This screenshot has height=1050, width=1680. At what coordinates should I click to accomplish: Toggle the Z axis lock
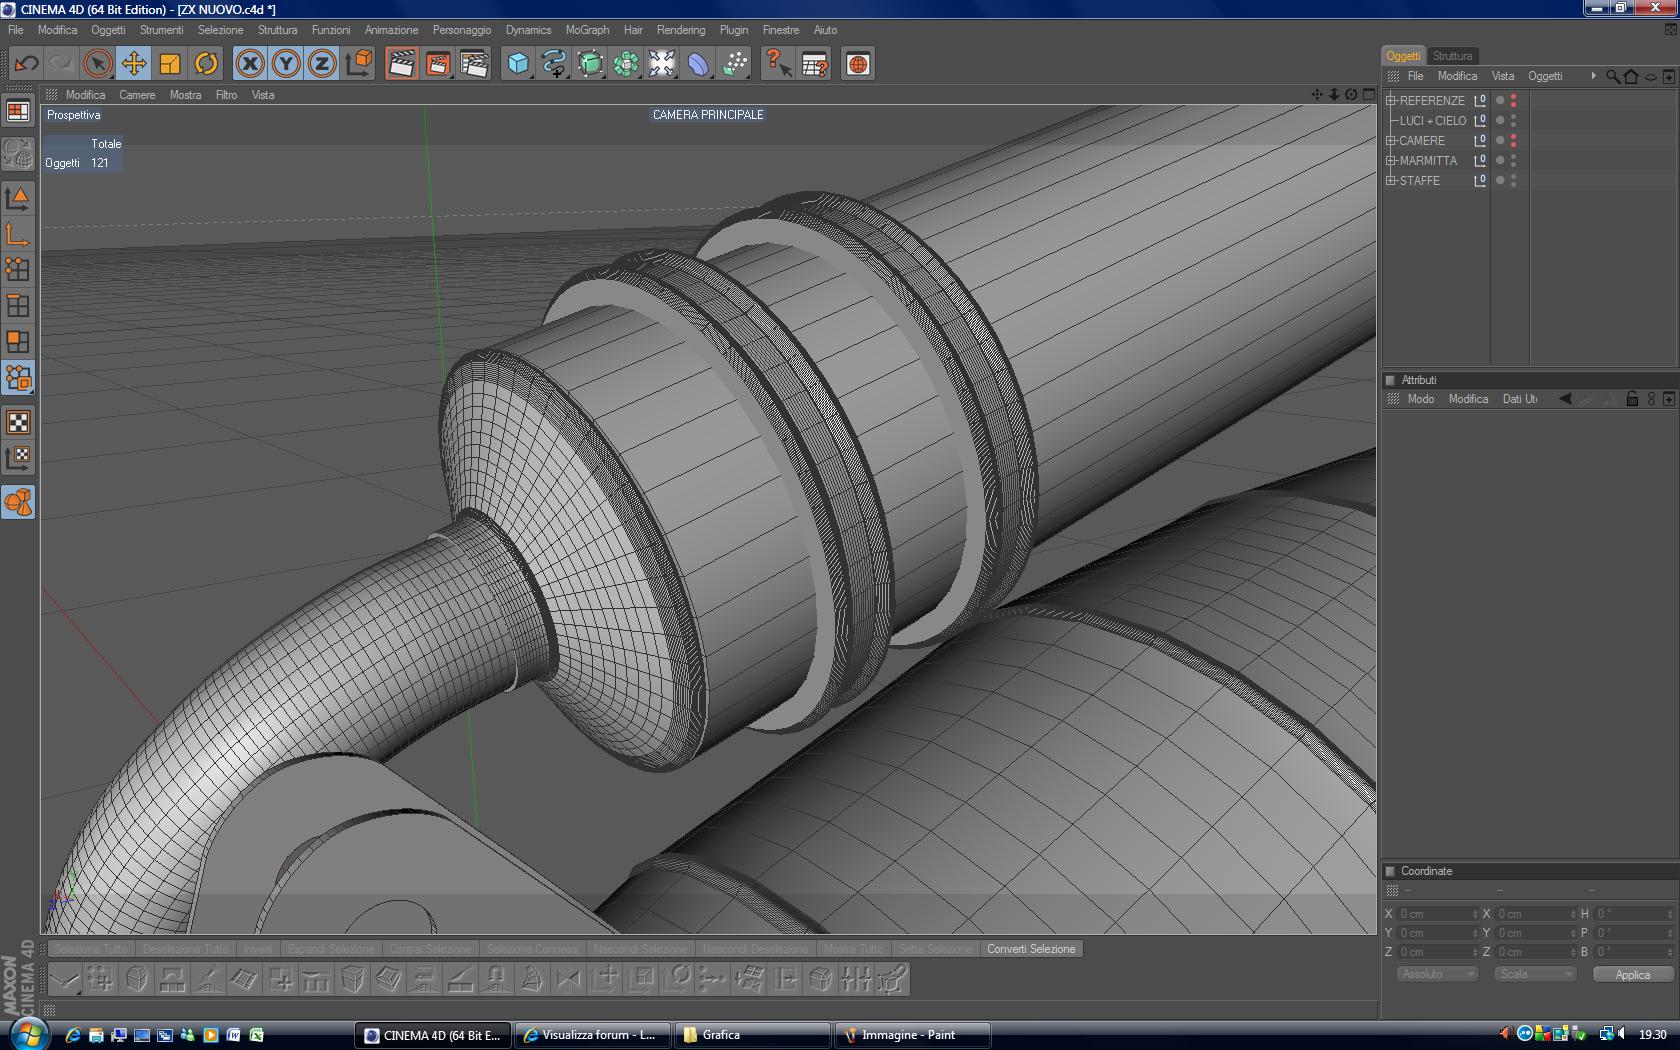pos(322,64)
